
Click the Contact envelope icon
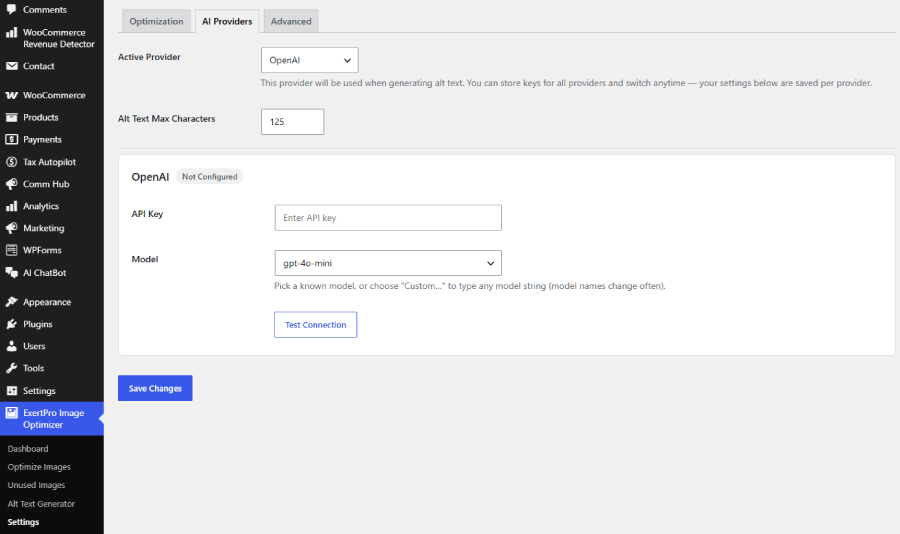[11, 66]
